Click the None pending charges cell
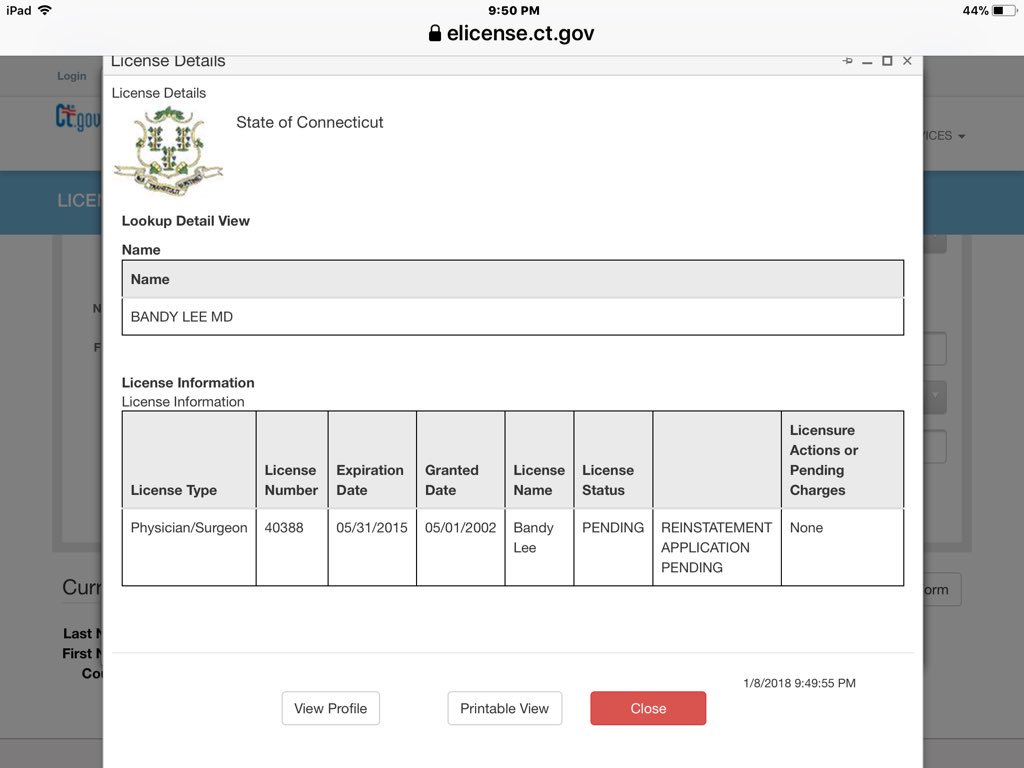1024x768 pixels. tap(842, 547)
